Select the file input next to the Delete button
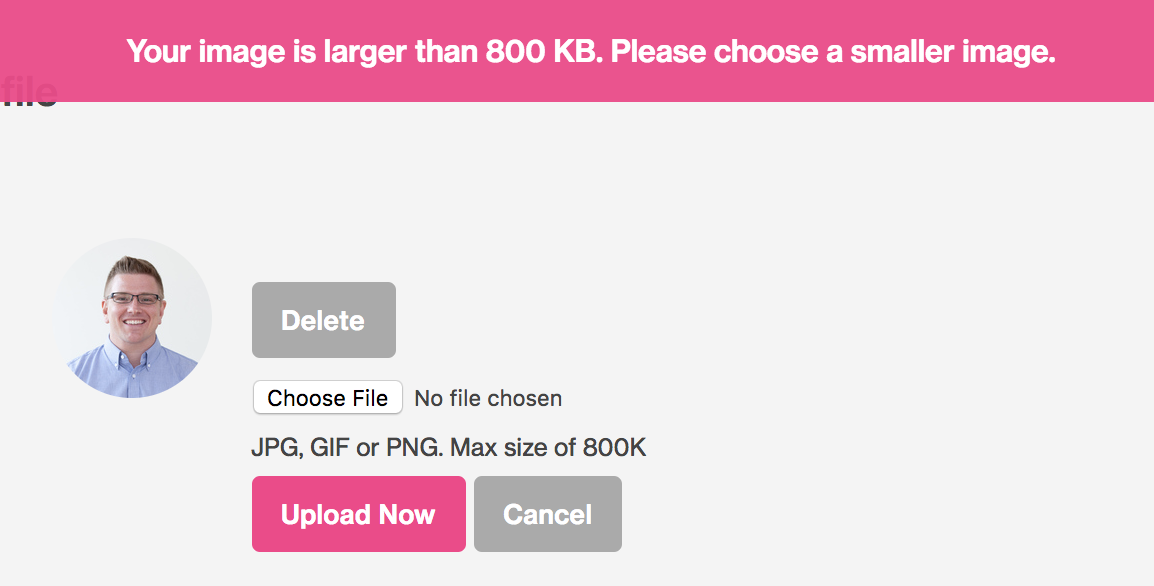 (408, 398)
